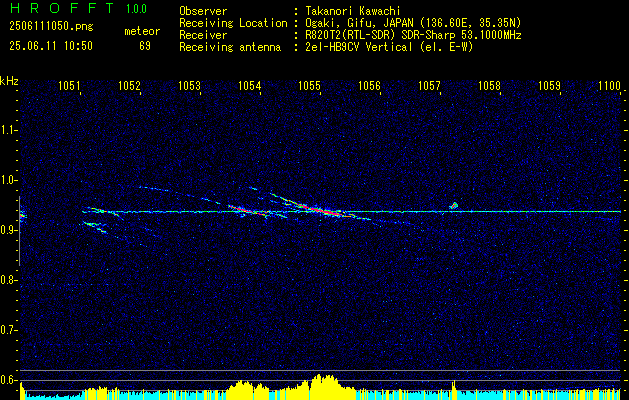This screenshot has height=400, width=629.
Task: Click the red echo trail near 1054
Action: coord(249,211)
